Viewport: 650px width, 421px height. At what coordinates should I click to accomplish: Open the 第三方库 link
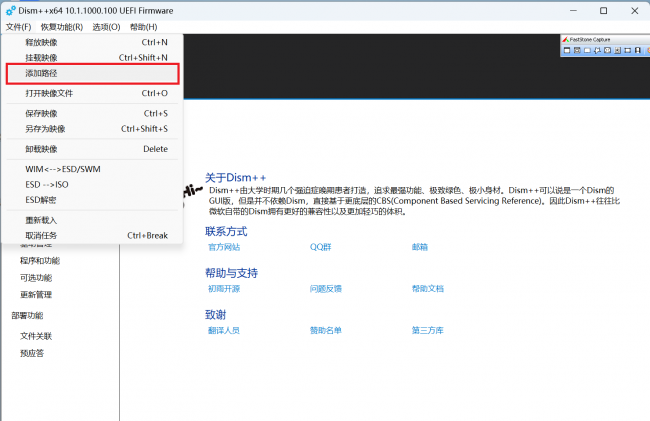pos(427,330)
